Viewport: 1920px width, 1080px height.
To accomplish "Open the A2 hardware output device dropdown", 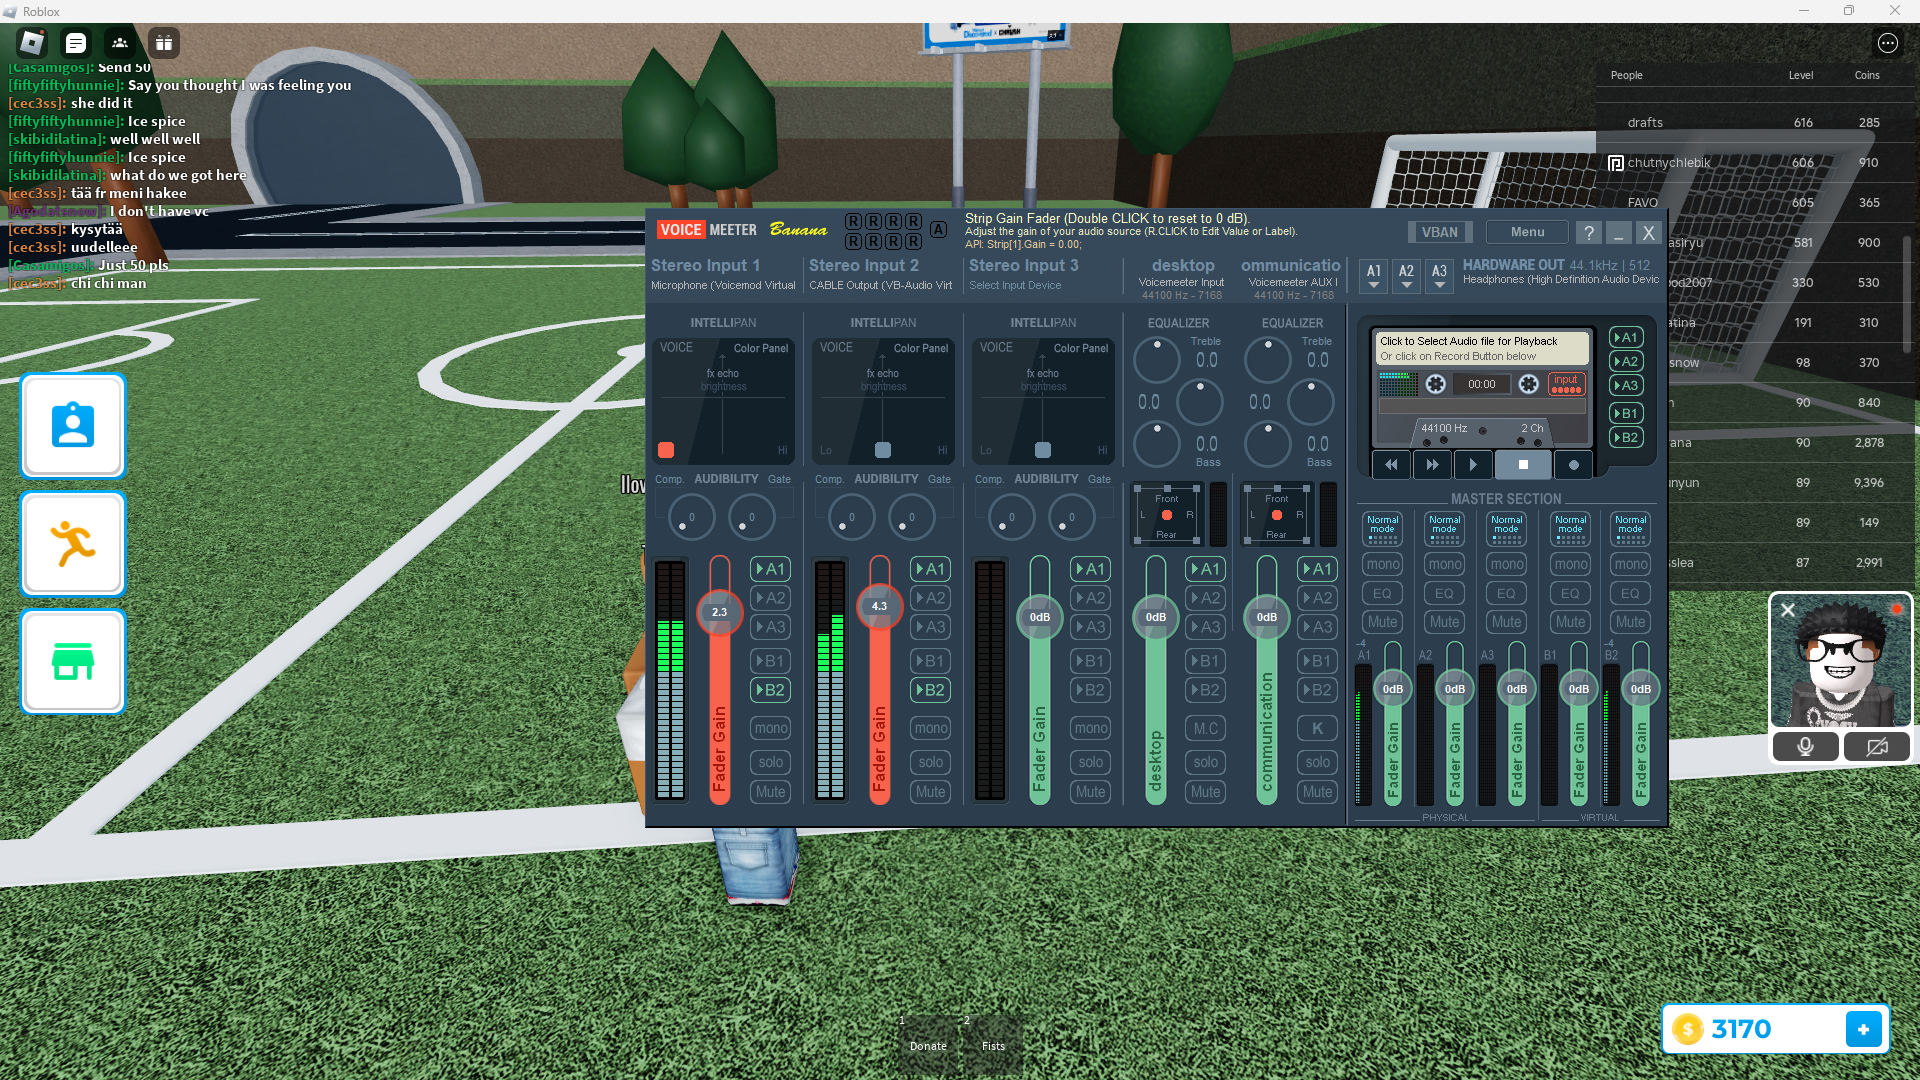I will pos(1406,276).
